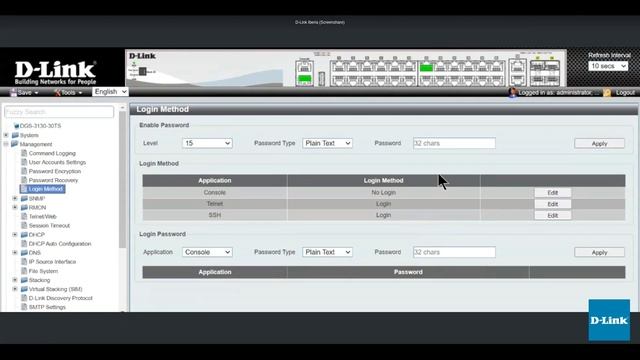Open User Accounts Settings
Image resolution: width=640 pixels, height=360 pixels.
point(57,162)
